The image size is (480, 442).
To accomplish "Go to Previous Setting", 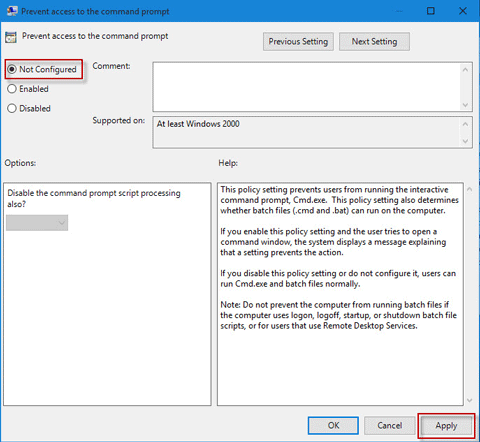I will (298, 42).
